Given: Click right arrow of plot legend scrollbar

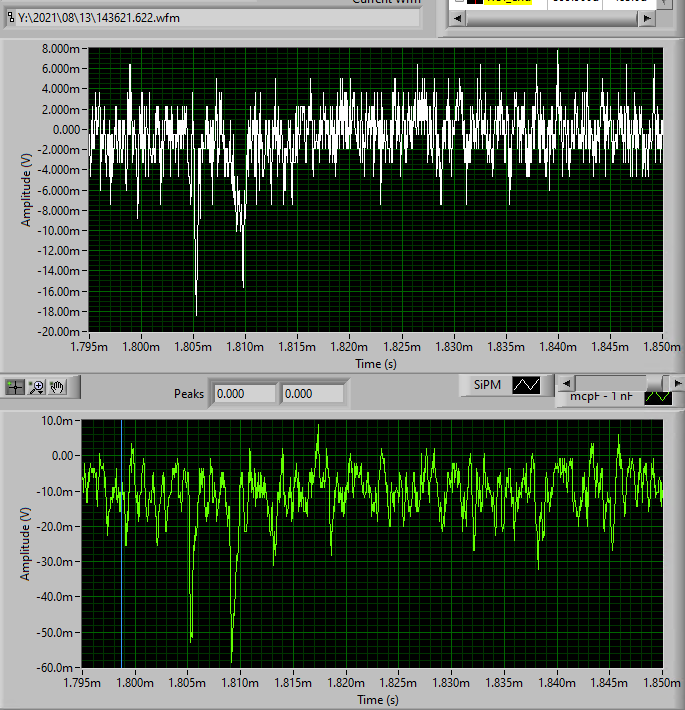Looking at the screenshot, I should pyautogui.click(x=677, y=383).
